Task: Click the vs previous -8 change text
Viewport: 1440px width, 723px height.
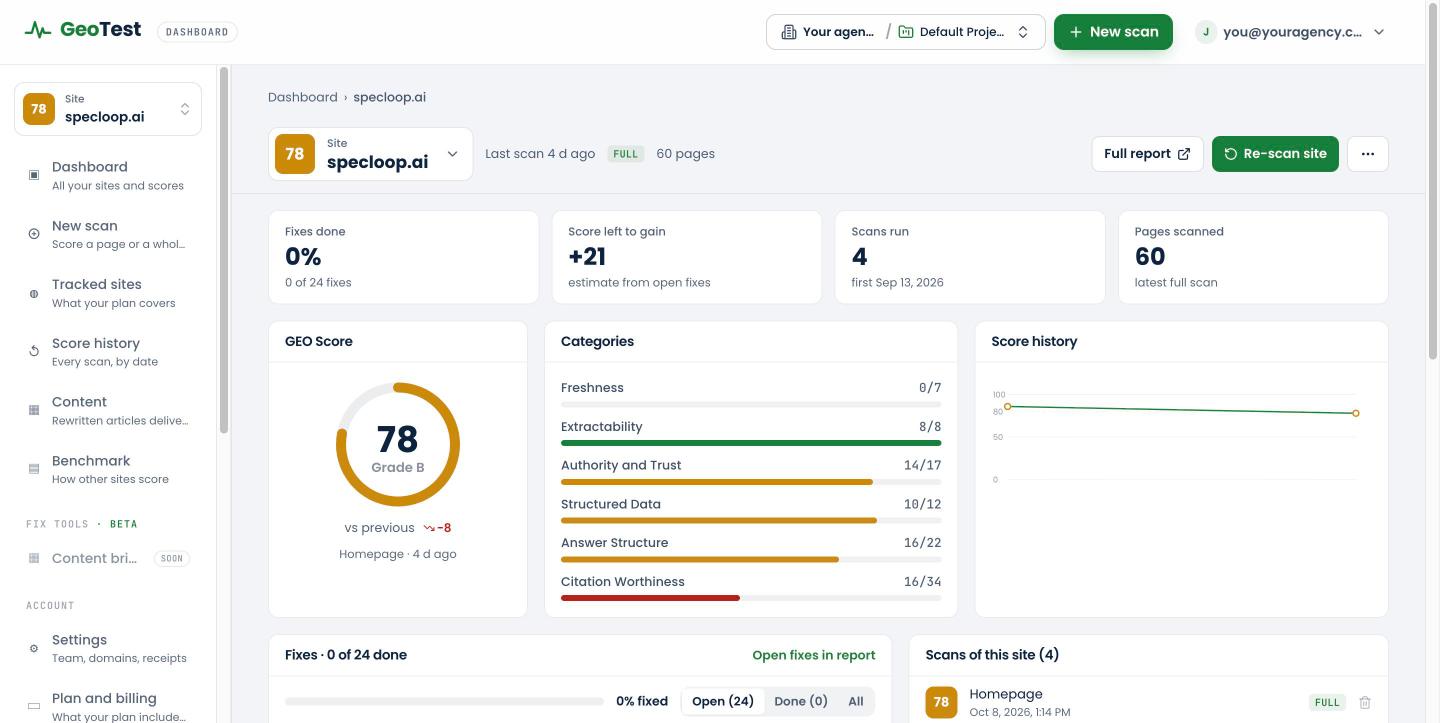Action: click(398, 528)
